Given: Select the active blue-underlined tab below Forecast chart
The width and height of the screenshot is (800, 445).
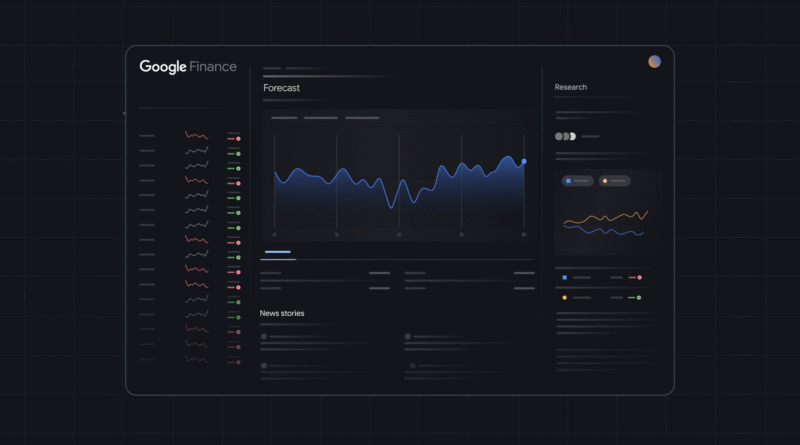Looking at the screenshot, I should pos(278,253).
